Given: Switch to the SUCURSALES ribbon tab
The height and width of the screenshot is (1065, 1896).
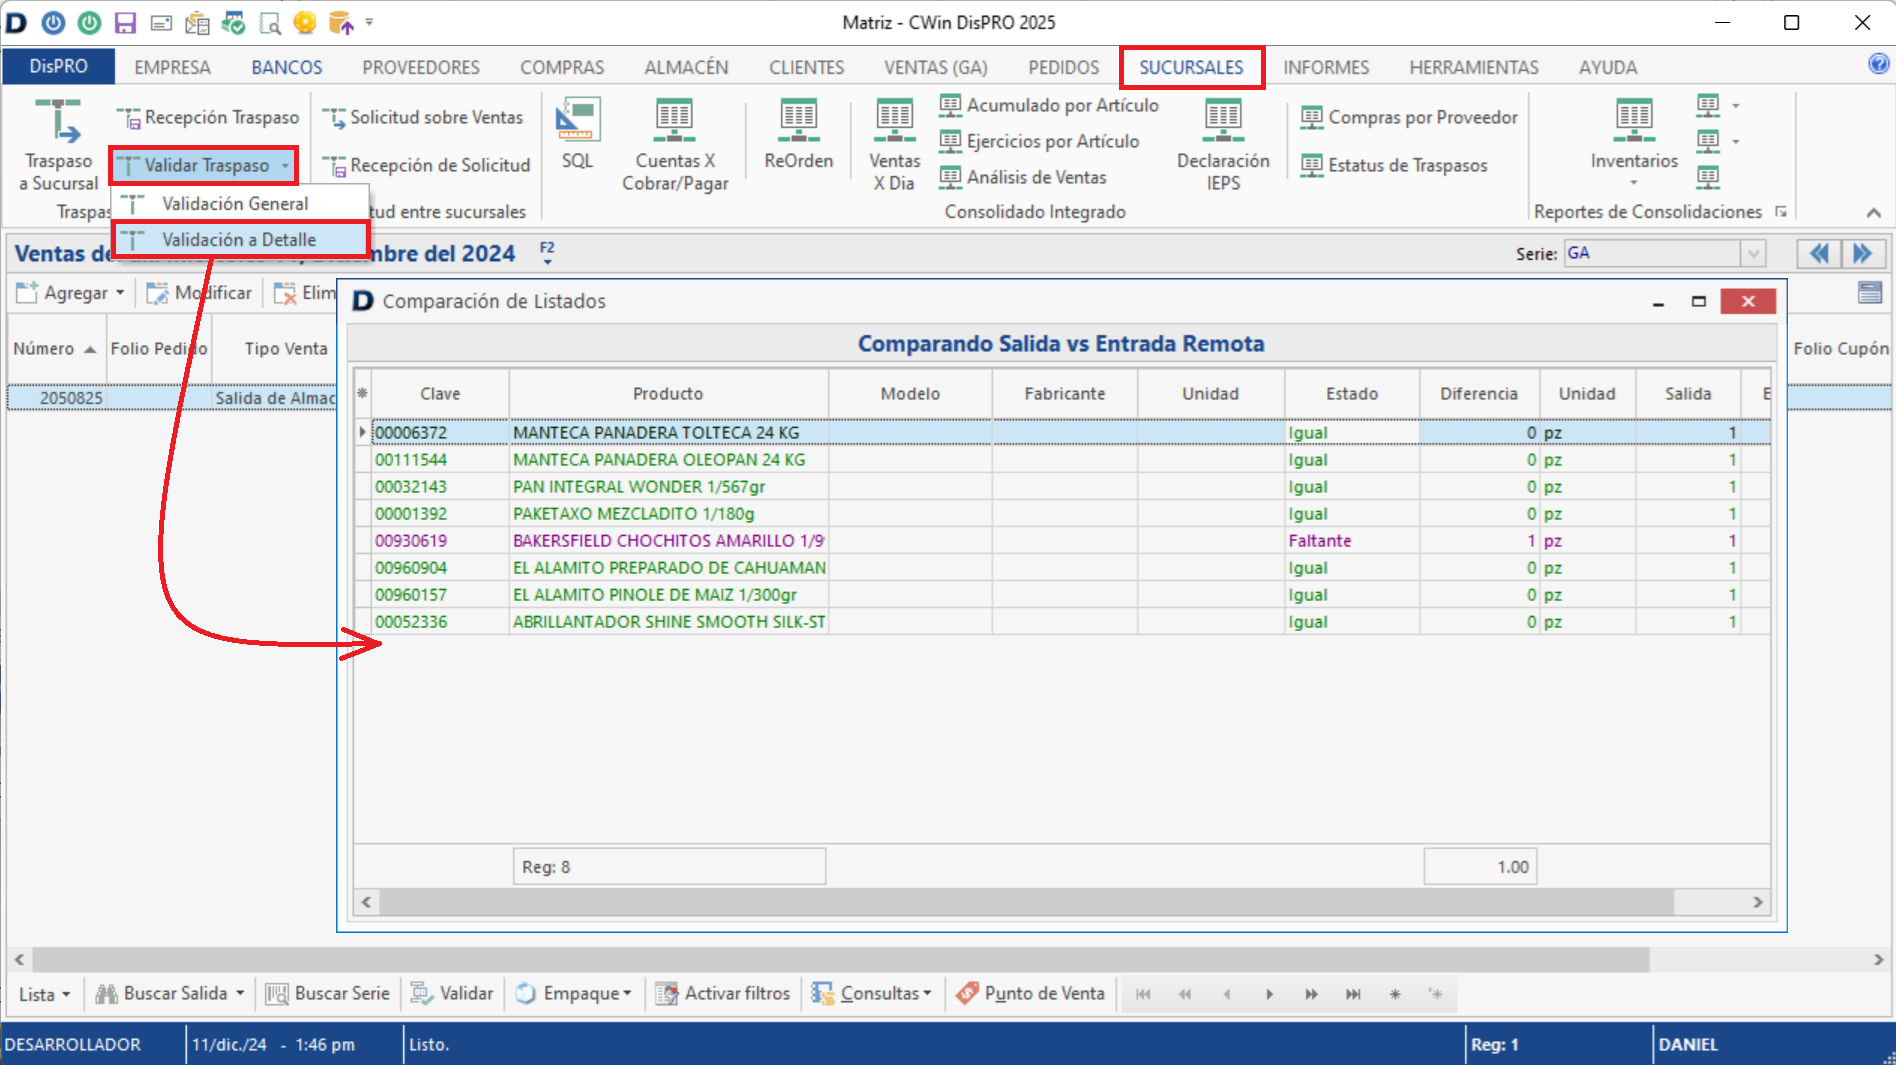Looking at the screenshot, I should click(x=1191, y=67).
